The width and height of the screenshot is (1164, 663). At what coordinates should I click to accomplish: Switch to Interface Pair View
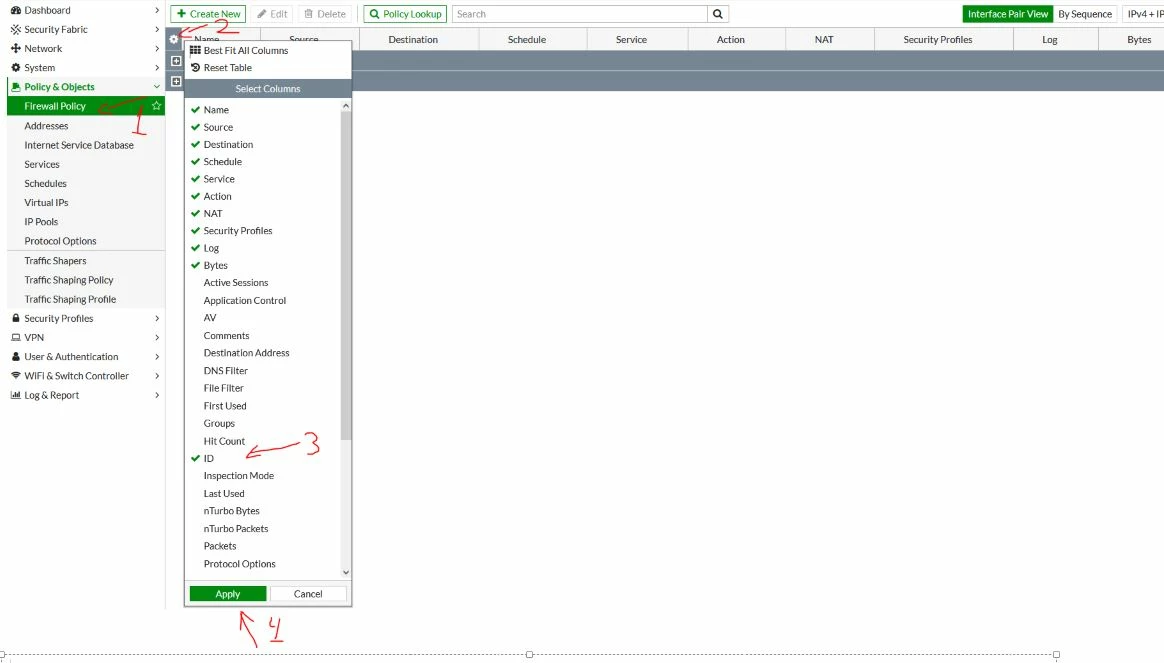1007,14
